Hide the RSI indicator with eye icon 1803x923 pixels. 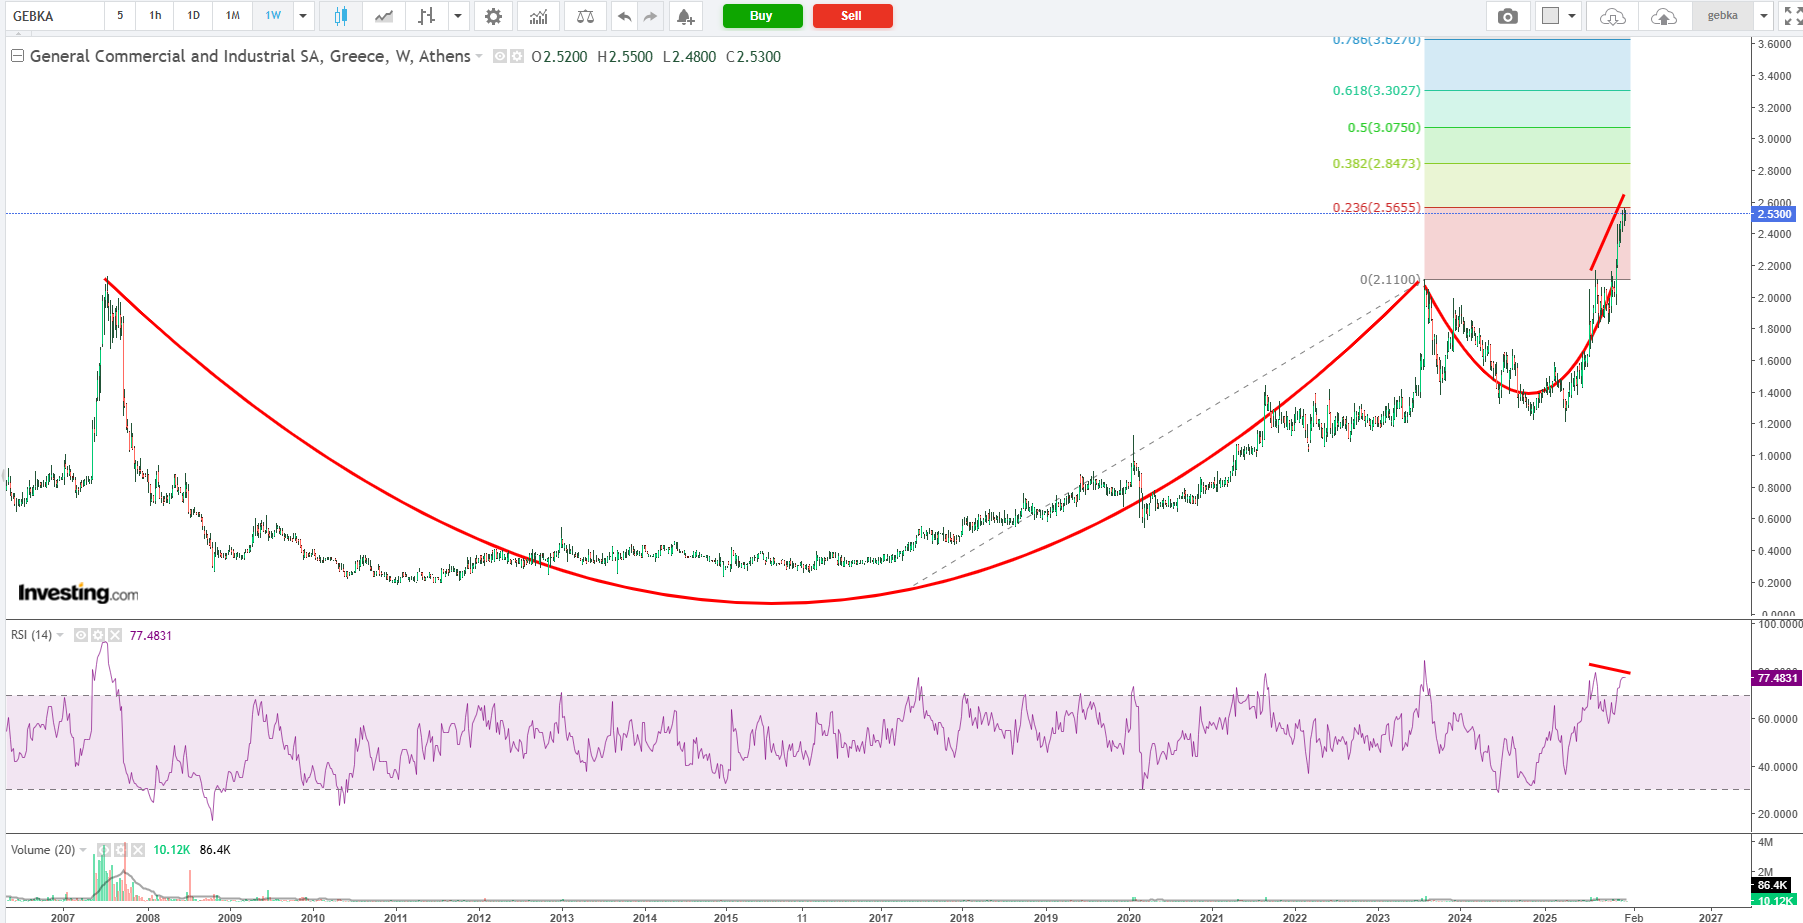(x=81, y=635)
